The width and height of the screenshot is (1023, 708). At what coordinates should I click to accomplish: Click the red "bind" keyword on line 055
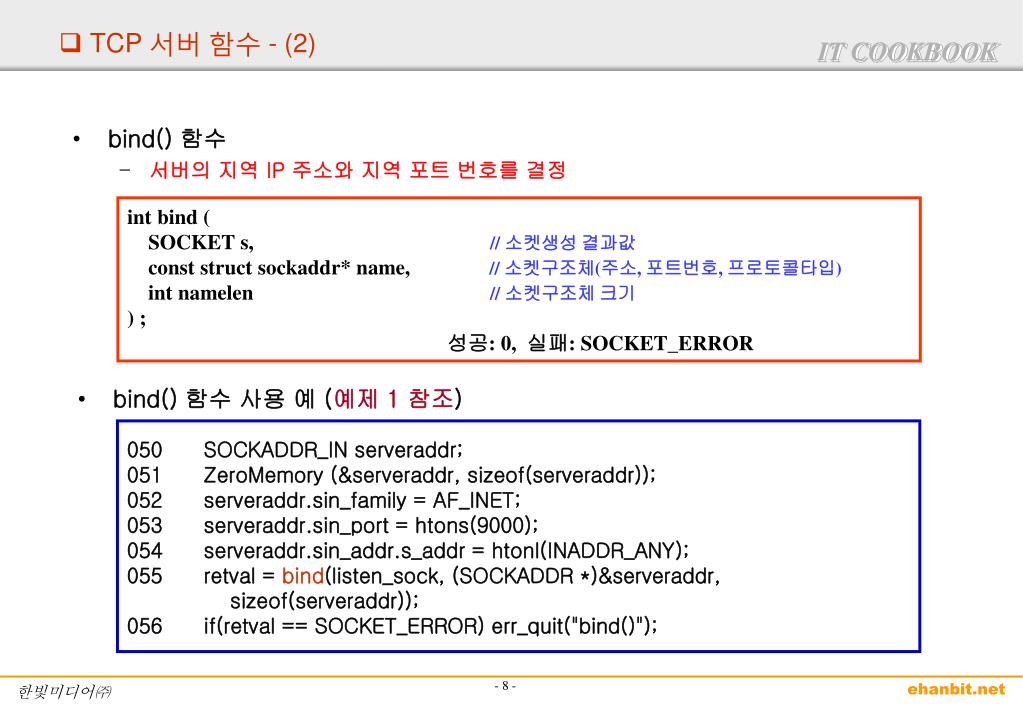tap(303, 576)
